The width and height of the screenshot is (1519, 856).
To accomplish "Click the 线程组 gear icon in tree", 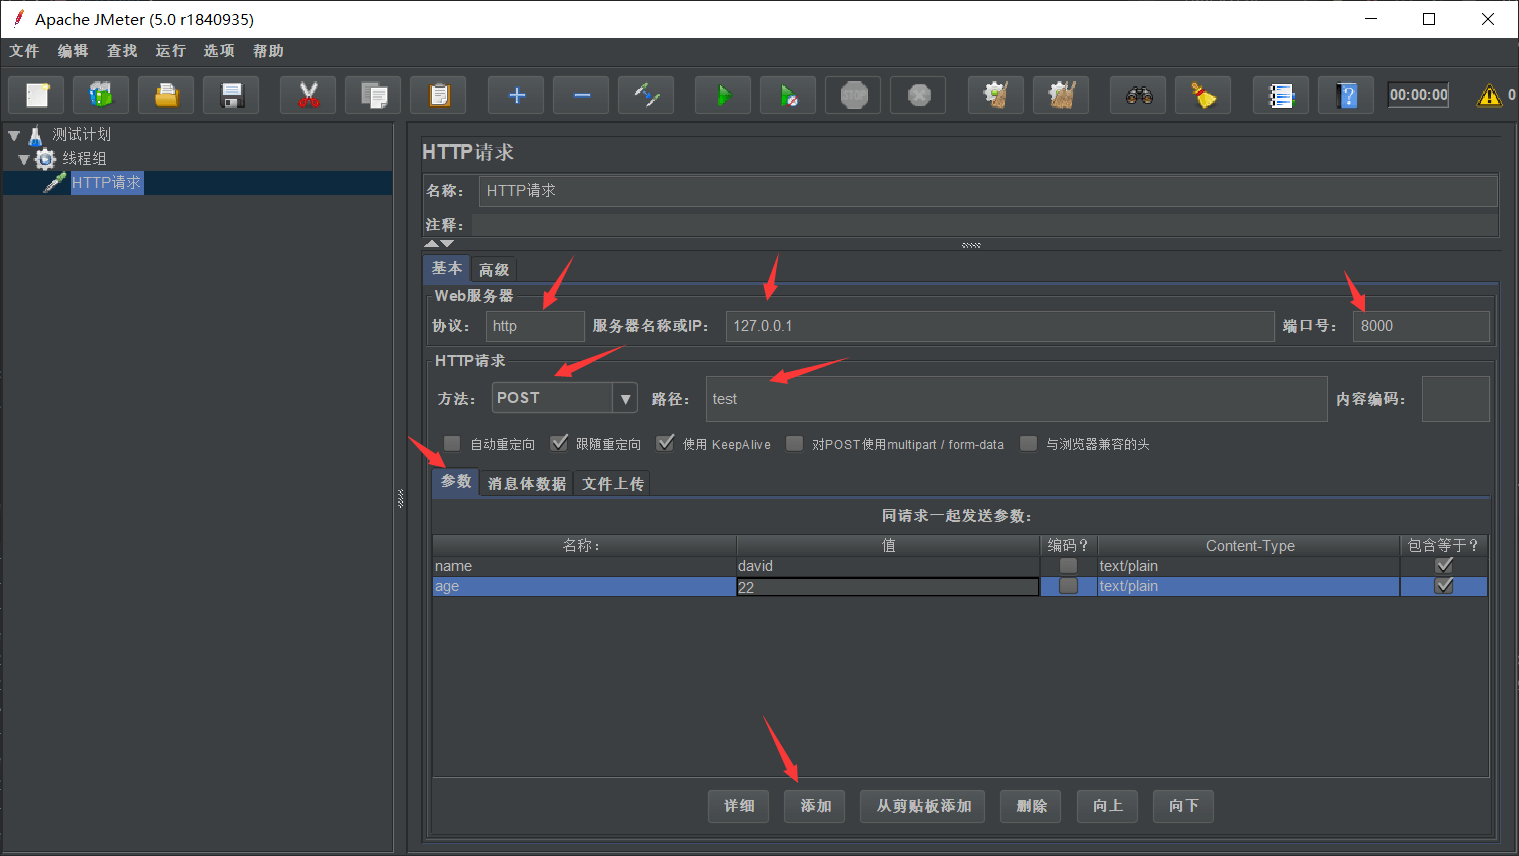I will tap(45, 159).
